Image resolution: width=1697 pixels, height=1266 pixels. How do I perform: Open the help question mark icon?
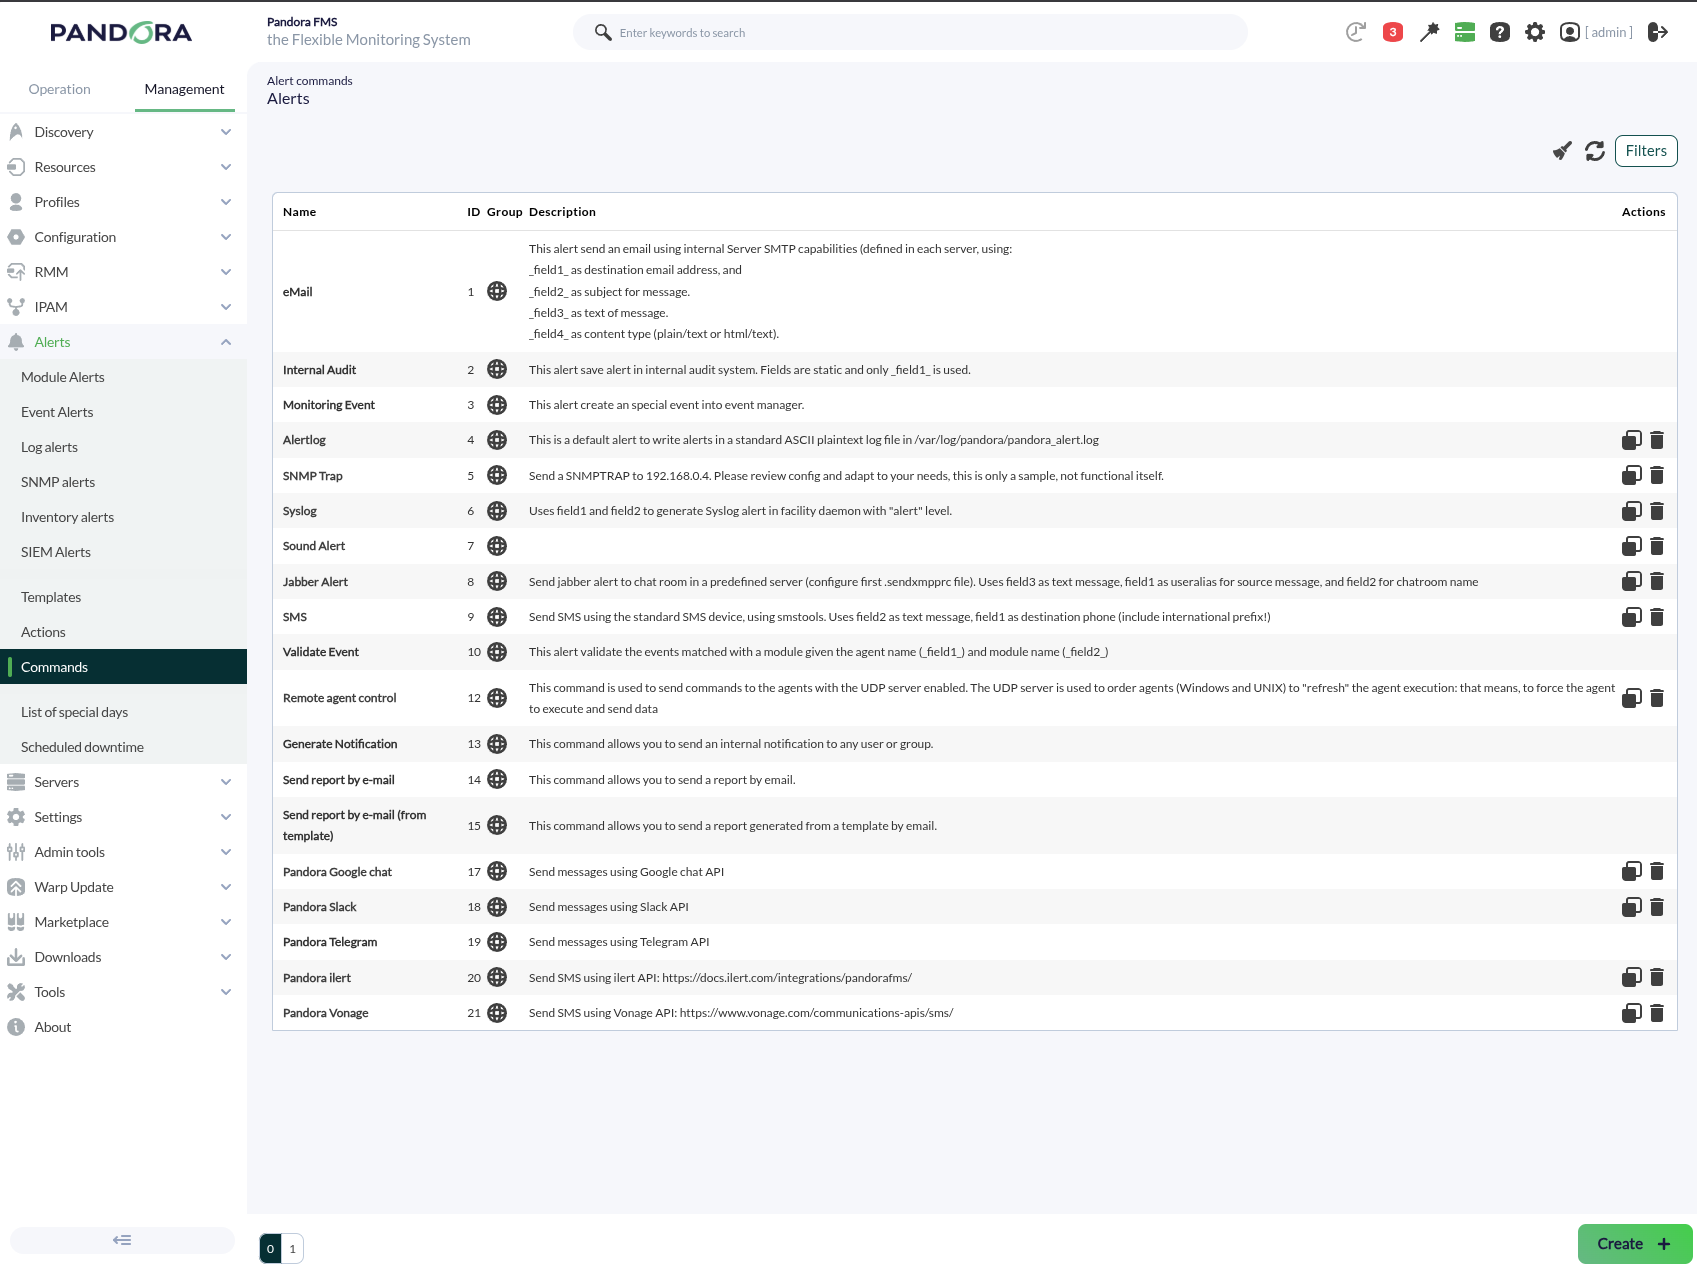[x=1500, y=32]
